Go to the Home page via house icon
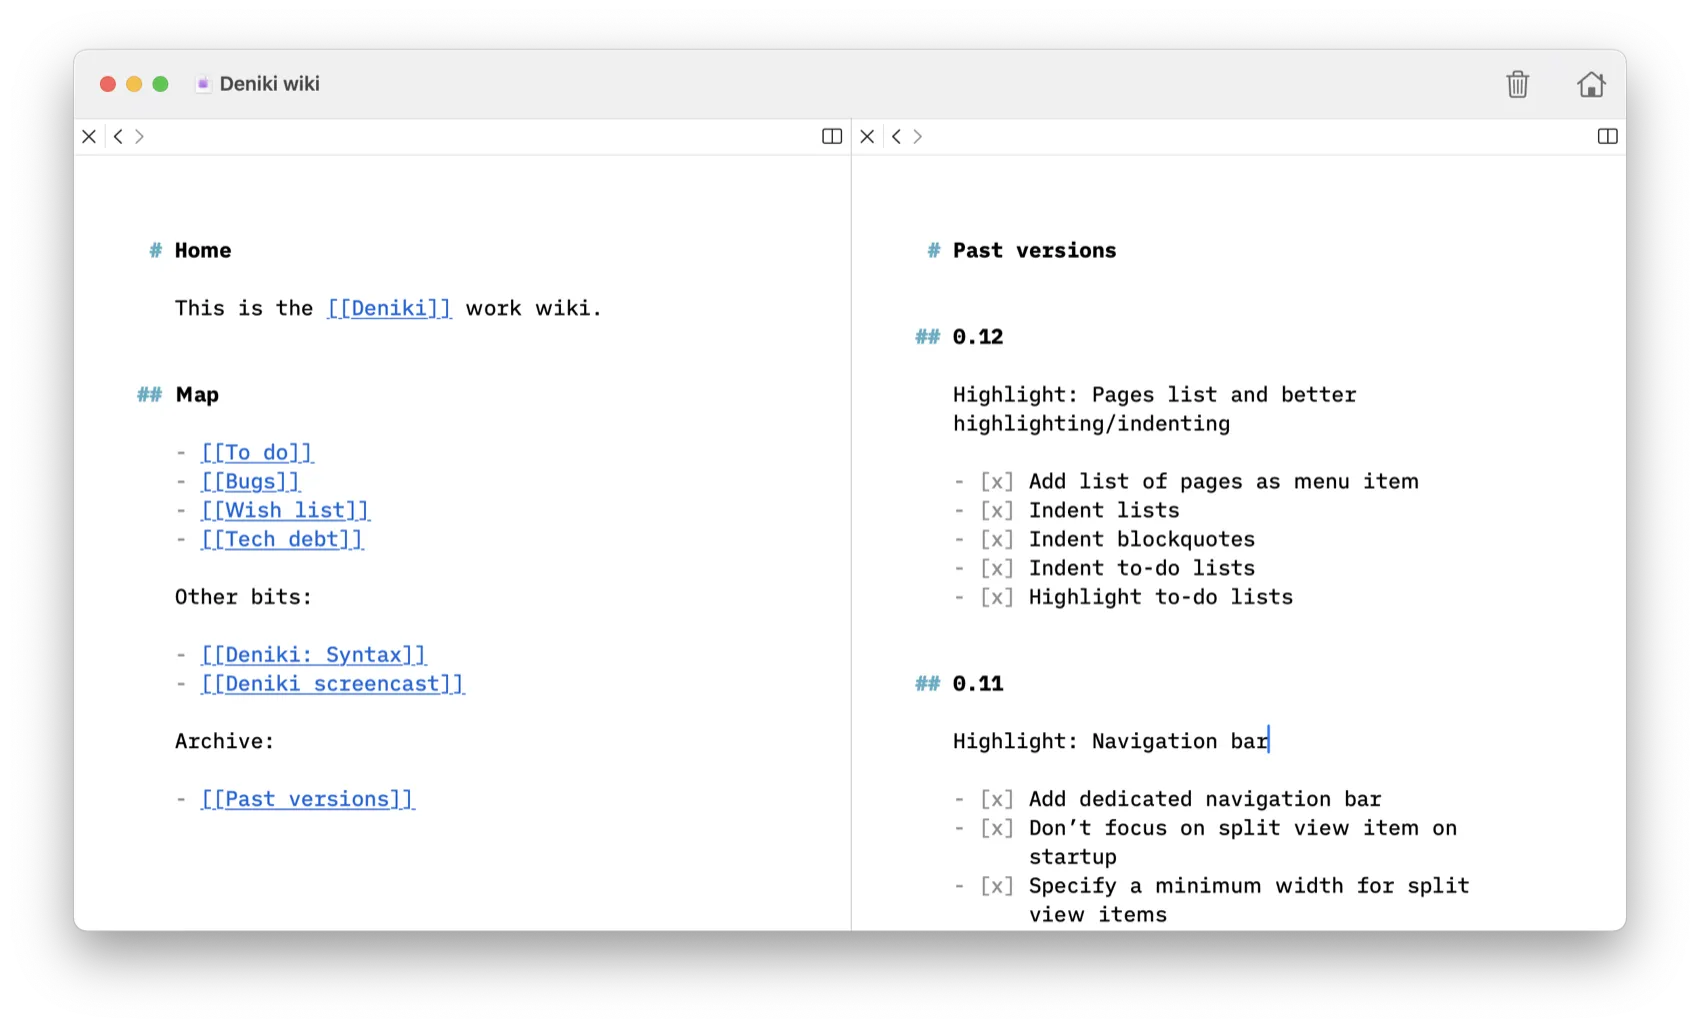Screen dimensions: 1700x1028 [1591, 84]
